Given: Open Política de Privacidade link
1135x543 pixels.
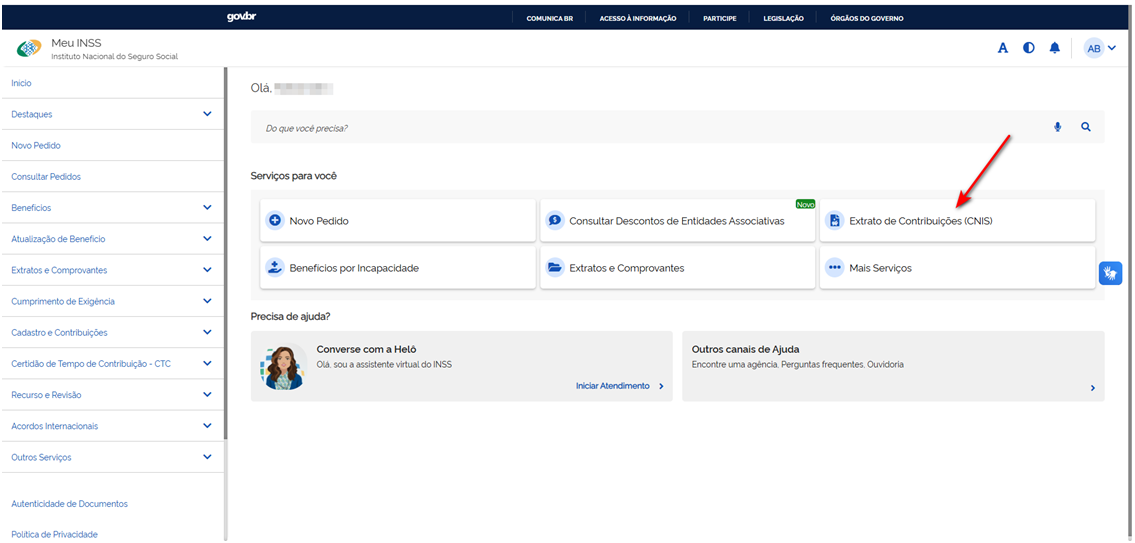Looking at the screenshot, I should [x=54, y=534].
